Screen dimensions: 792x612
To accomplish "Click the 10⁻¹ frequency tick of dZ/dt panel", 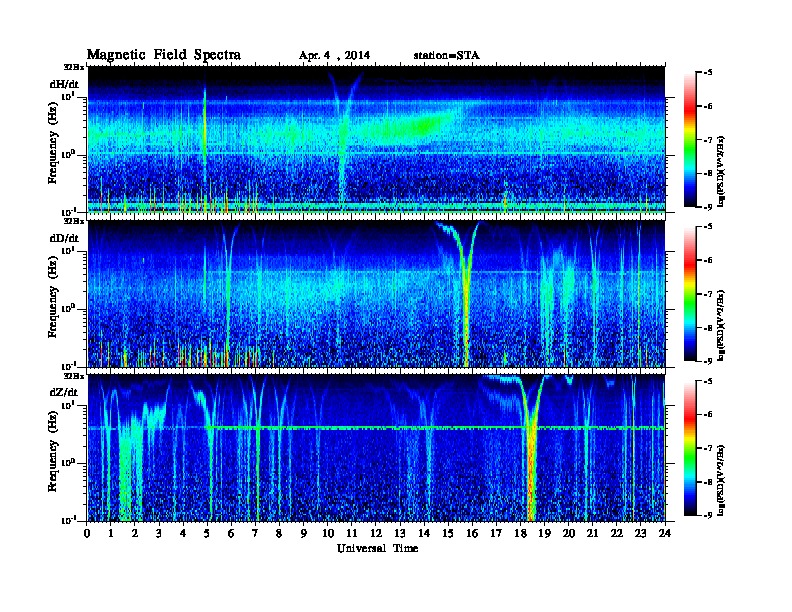I will click(x=67, y=520).
